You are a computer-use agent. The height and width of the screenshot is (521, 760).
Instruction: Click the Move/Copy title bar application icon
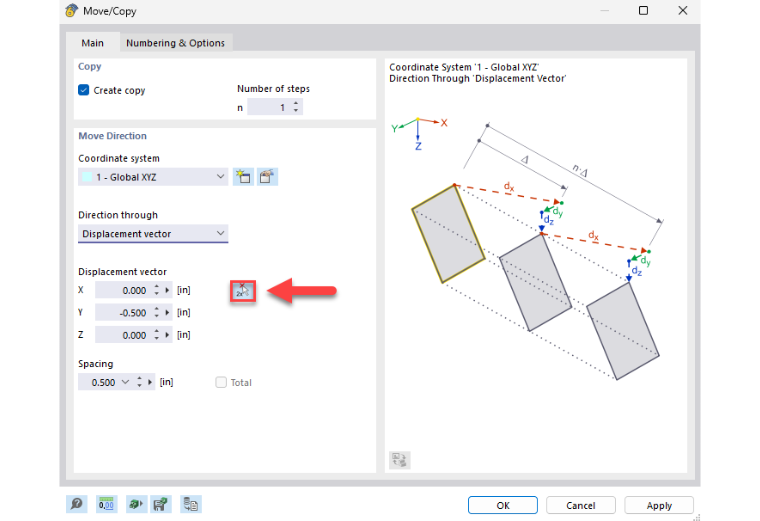[71, 11]
